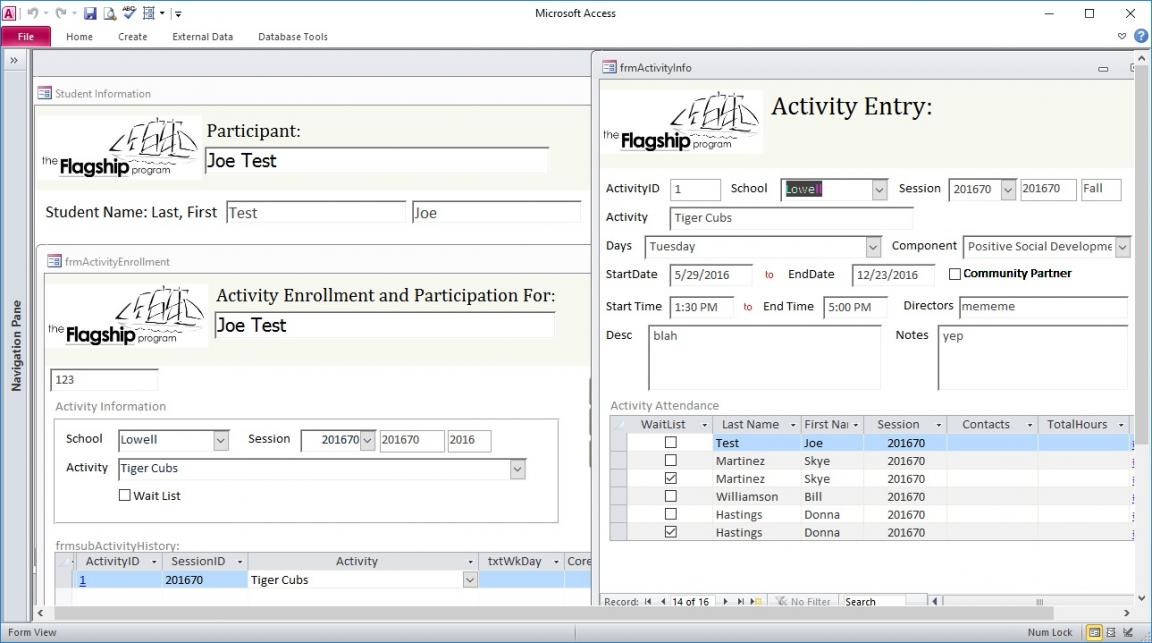Switch to Design View in status bar
The height and width of the screenshot is (643, 1152).
click(1128, 632)
